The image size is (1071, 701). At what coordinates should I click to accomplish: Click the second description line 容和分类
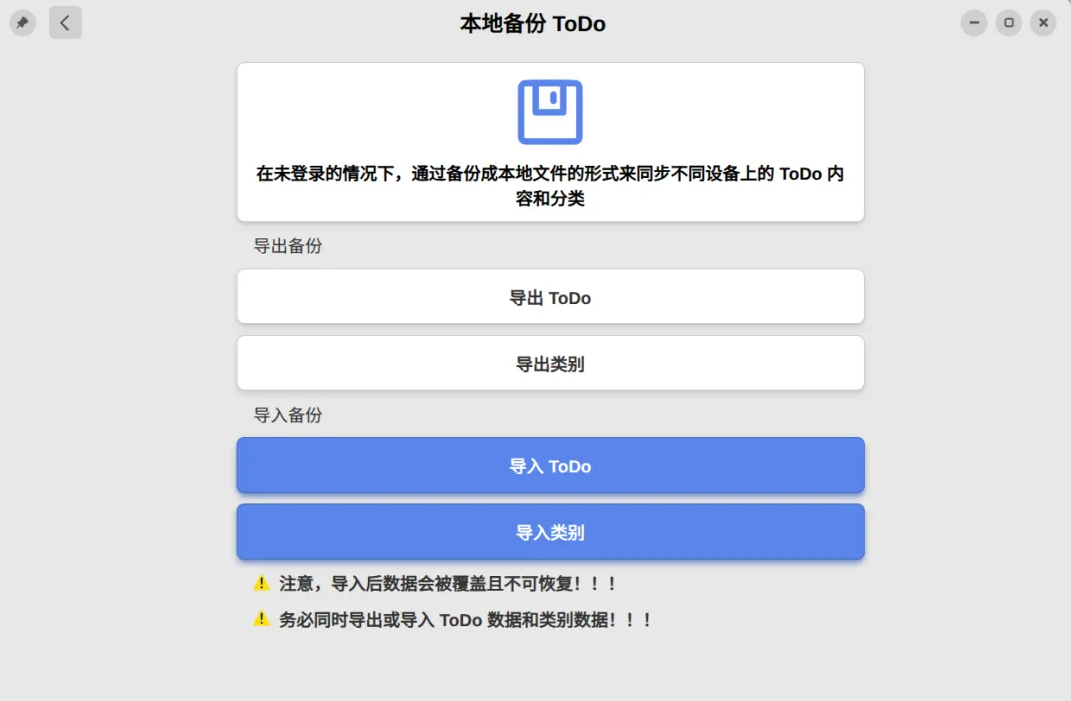[550, 199]
